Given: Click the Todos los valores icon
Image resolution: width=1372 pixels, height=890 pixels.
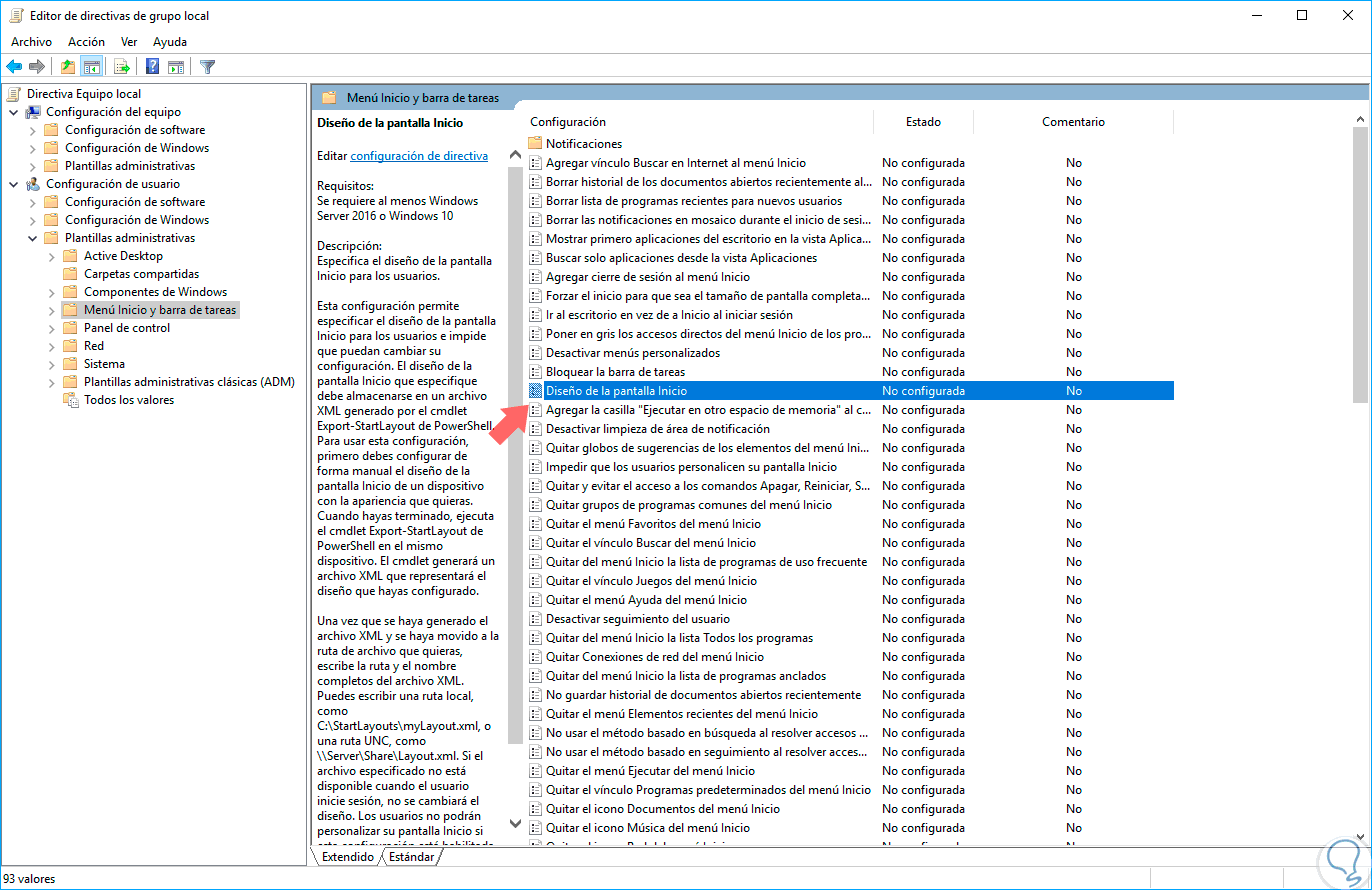Looking at the screenshot, I should pos(71,400).
